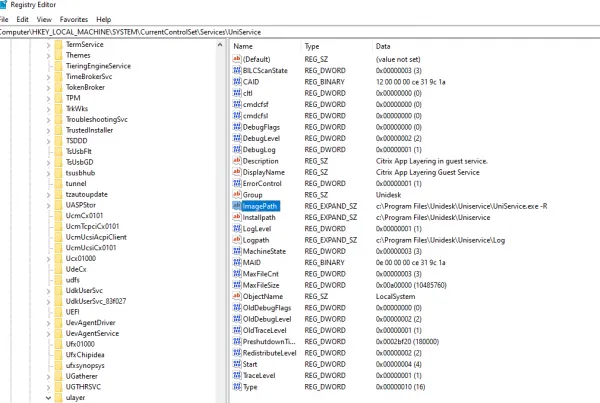Expand the Themes key
Viewport: 600px width, 403px height.
tap(48, 55)
